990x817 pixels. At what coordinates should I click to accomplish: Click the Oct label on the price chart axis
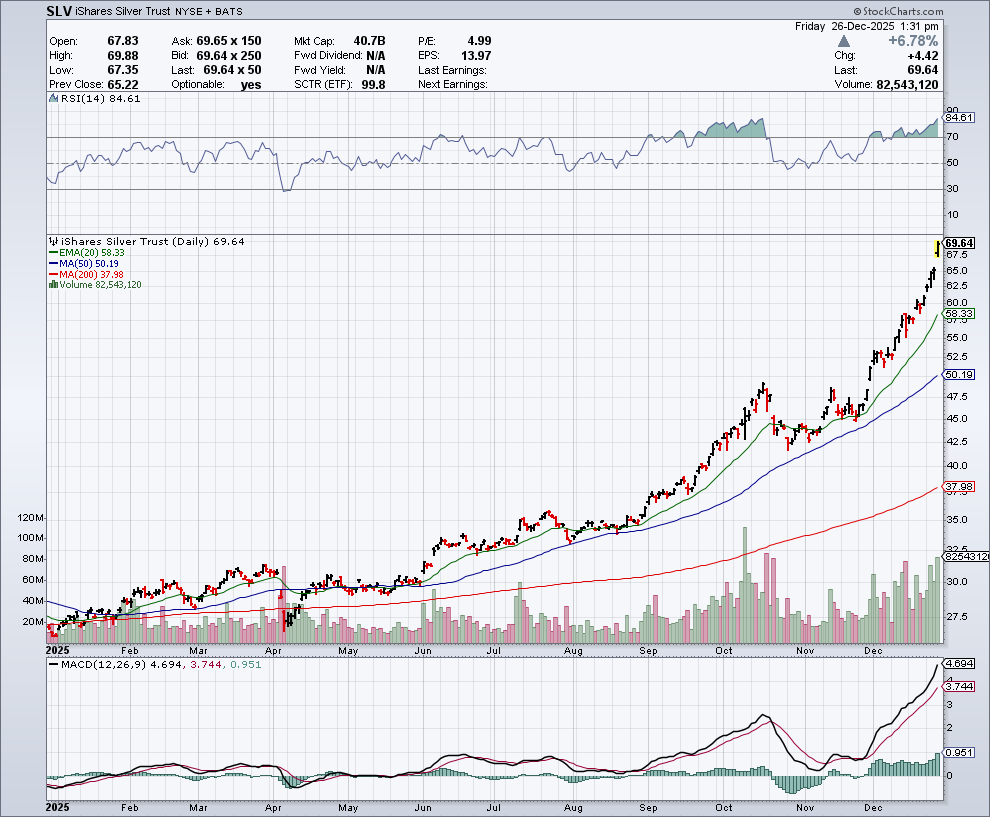[x=724, y=650]
